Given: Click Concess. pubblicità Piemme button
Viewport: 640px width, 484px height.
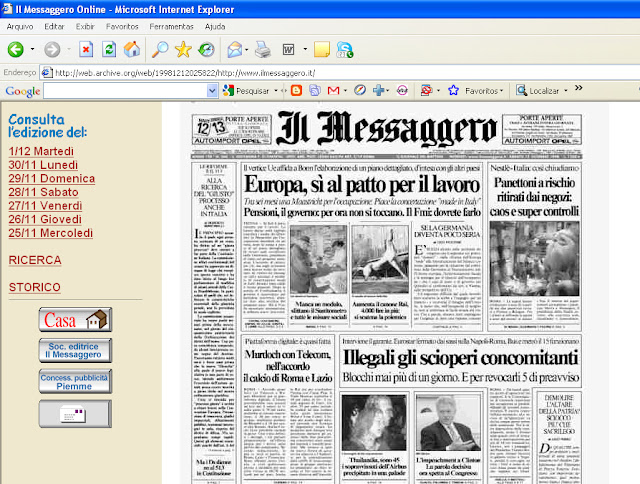Looking at the screenshot, I should coord(76,381).
